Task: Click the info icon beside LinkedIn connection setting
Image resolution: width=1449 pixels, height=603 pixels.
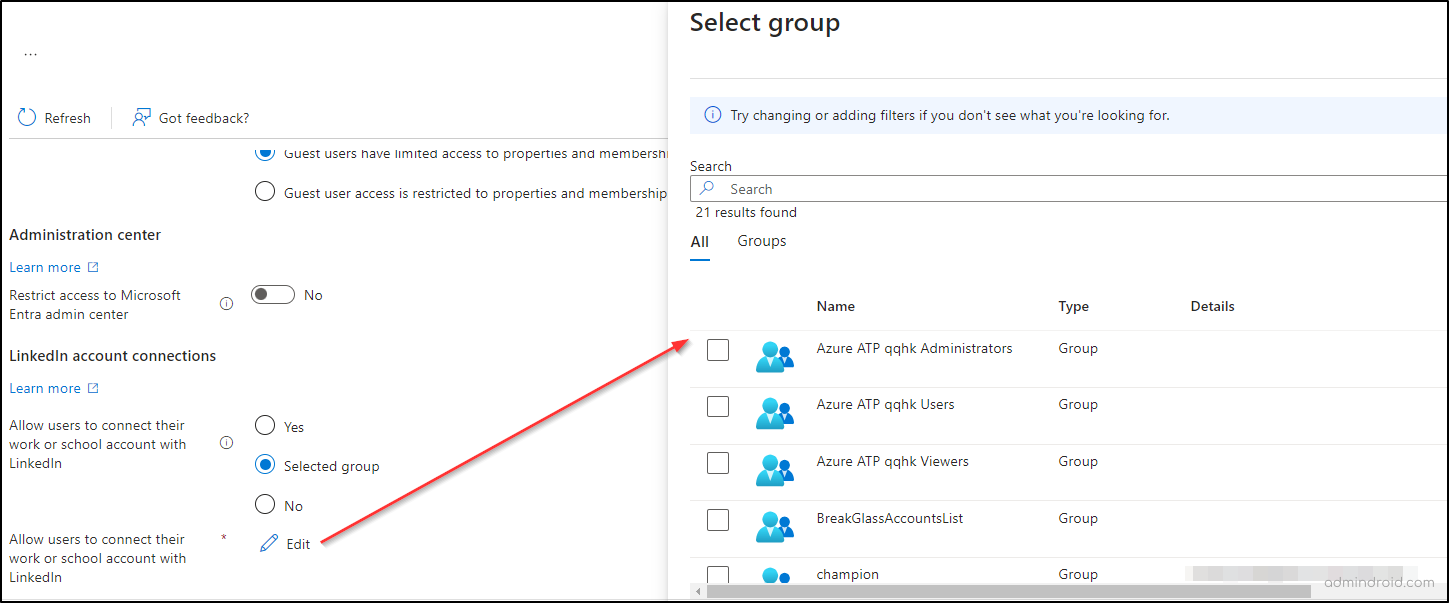Action: coord(226,441)
